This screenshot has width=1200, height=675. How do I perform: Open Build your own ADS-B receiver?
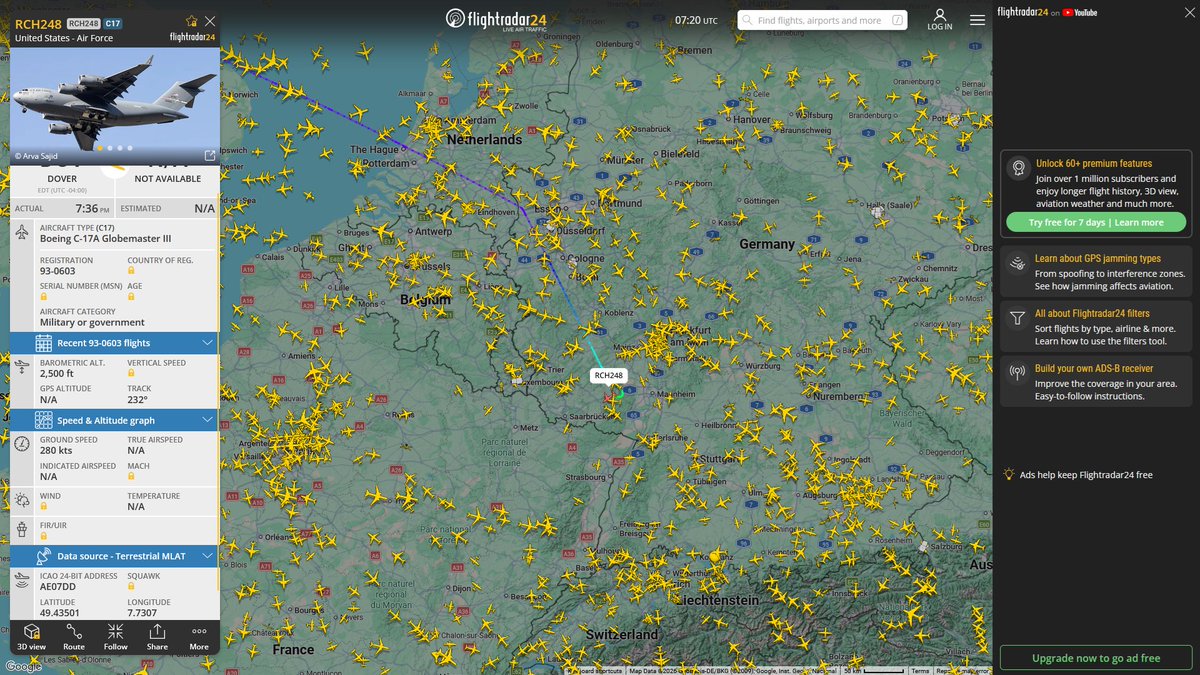[x=1097, y=381]
